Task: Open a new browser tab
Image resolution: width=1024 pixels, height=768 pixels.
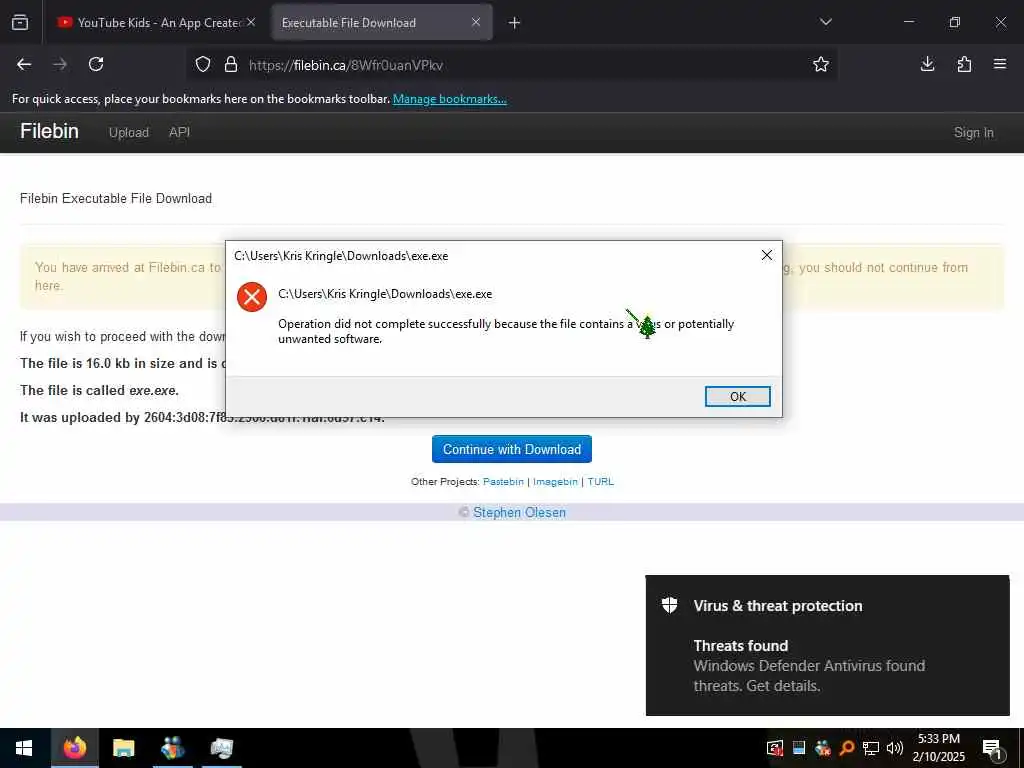Action: tap(515, 23)
